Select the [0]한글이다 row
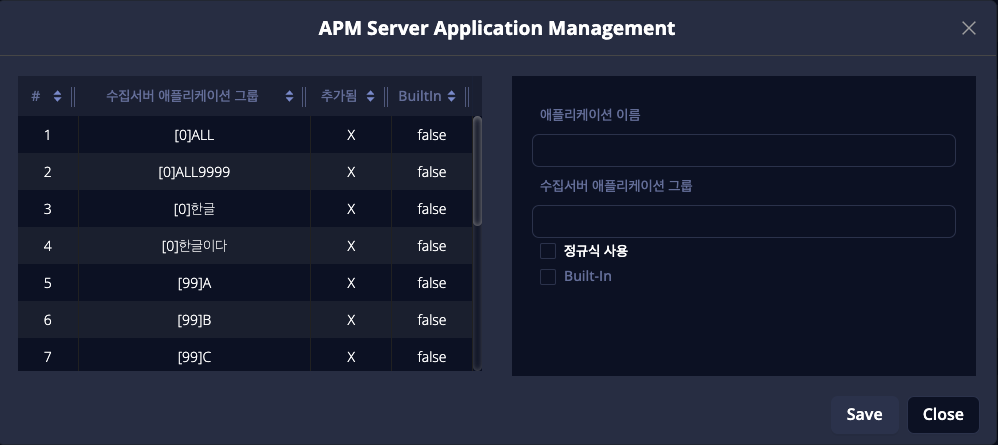This screenshot has height=445, width=998. 194,246
